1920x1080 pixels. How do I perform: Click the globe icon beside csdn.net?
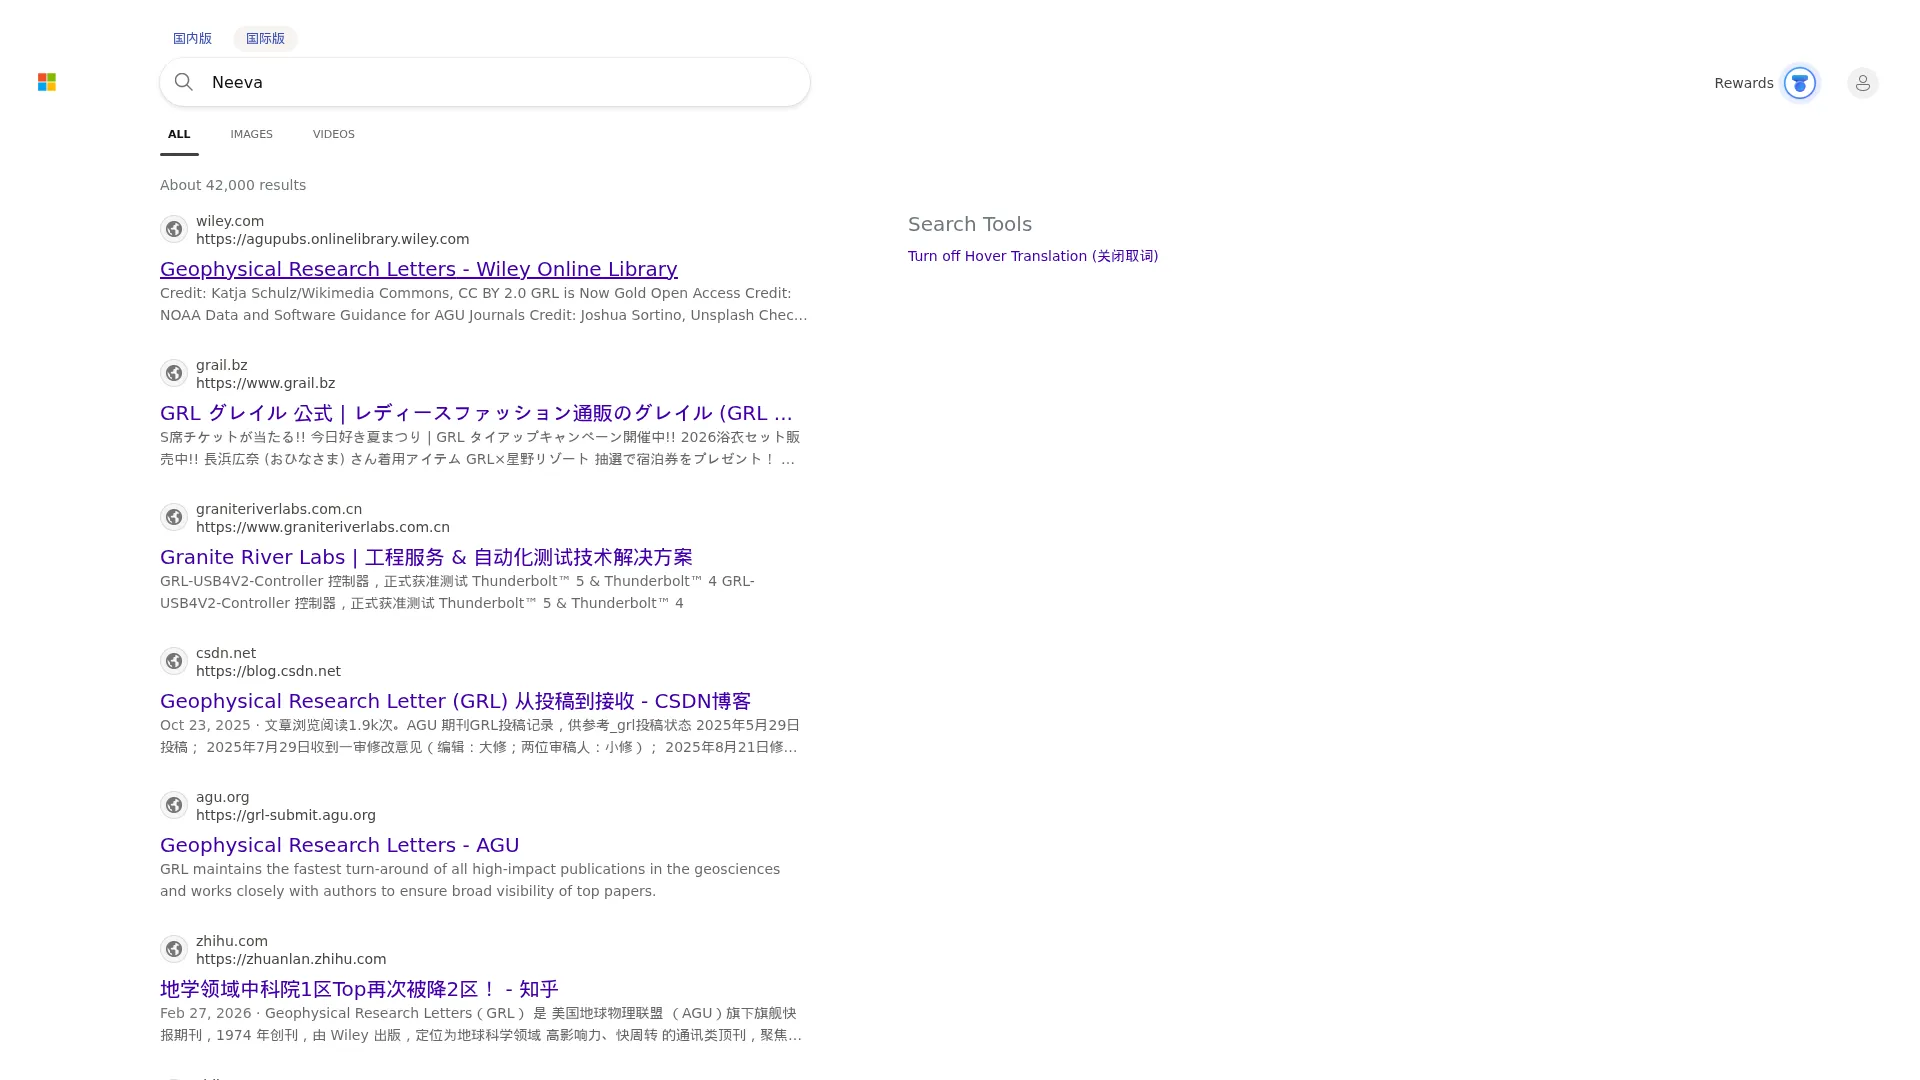(x=174, y=661)
